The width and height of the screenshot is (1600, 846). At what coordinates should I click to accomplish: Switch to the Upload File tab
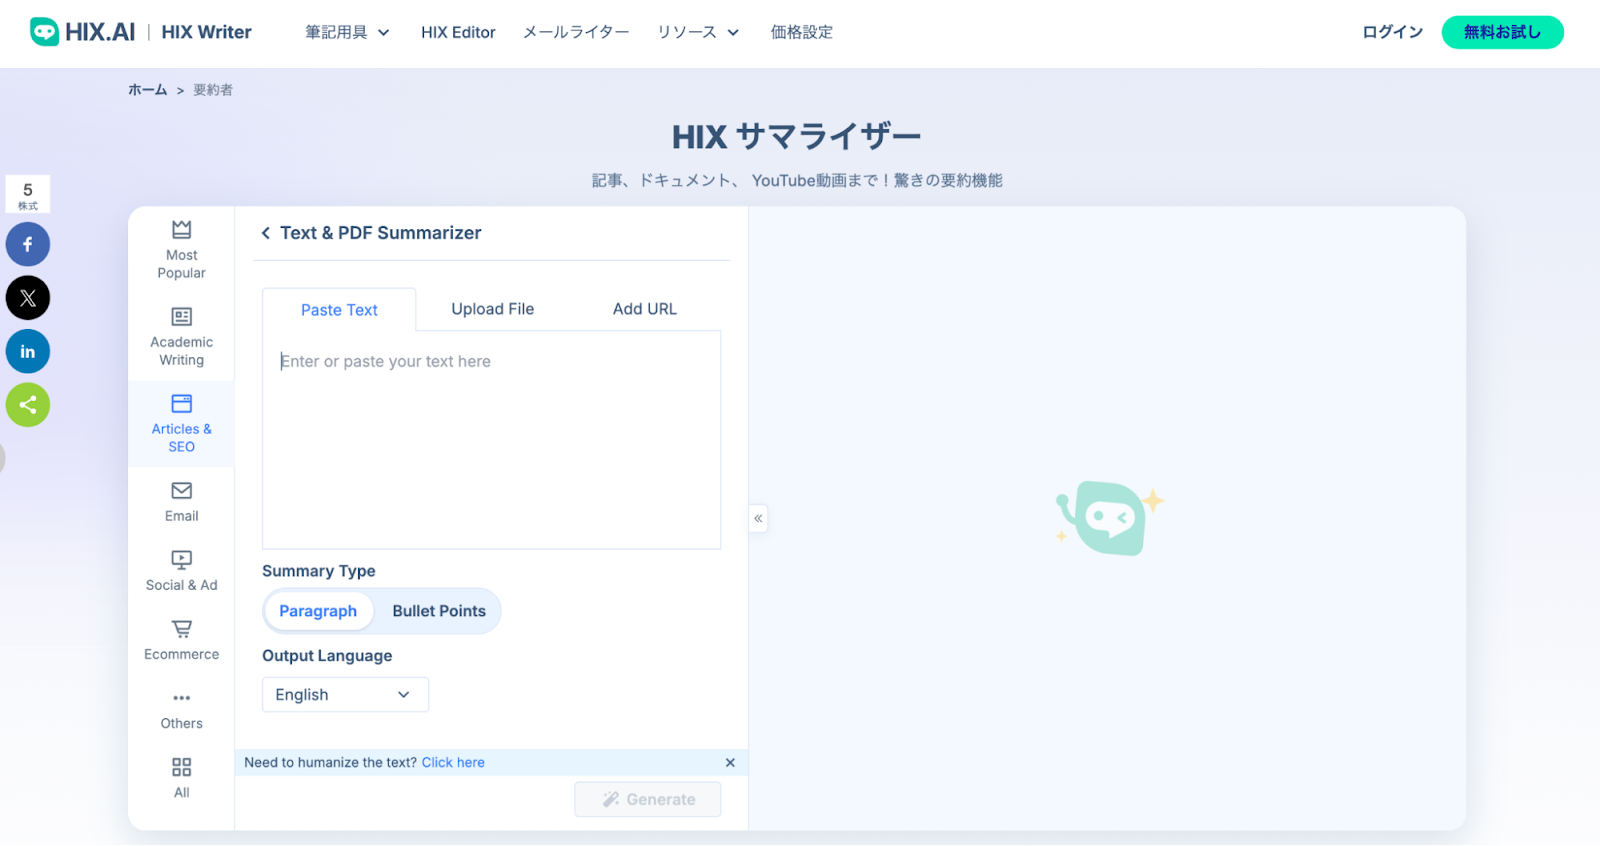pos(492,309)
